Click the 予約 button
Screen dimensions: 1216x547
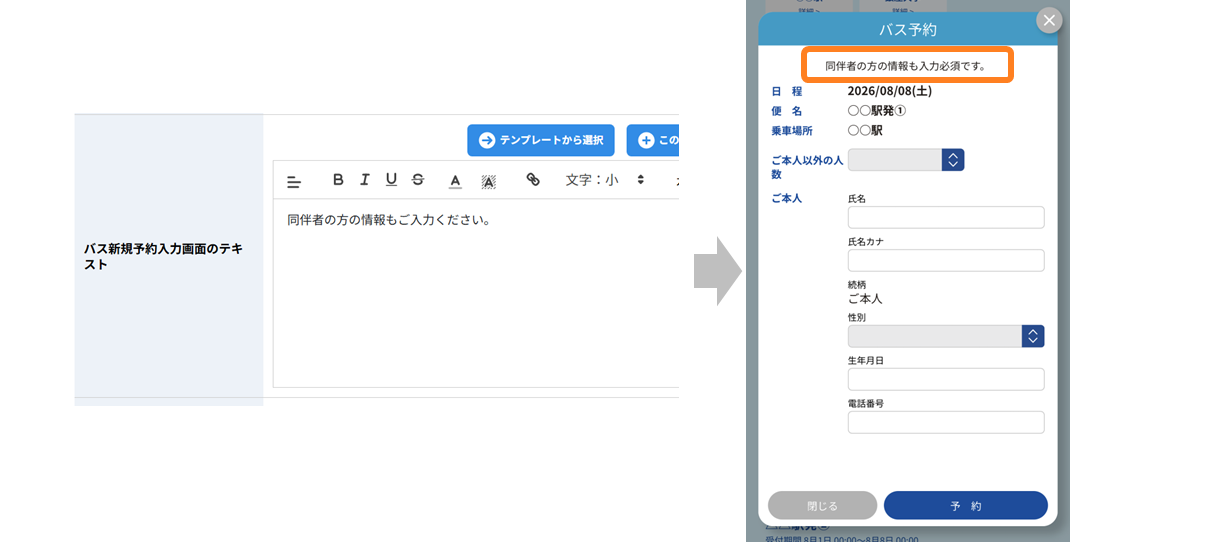966,505
